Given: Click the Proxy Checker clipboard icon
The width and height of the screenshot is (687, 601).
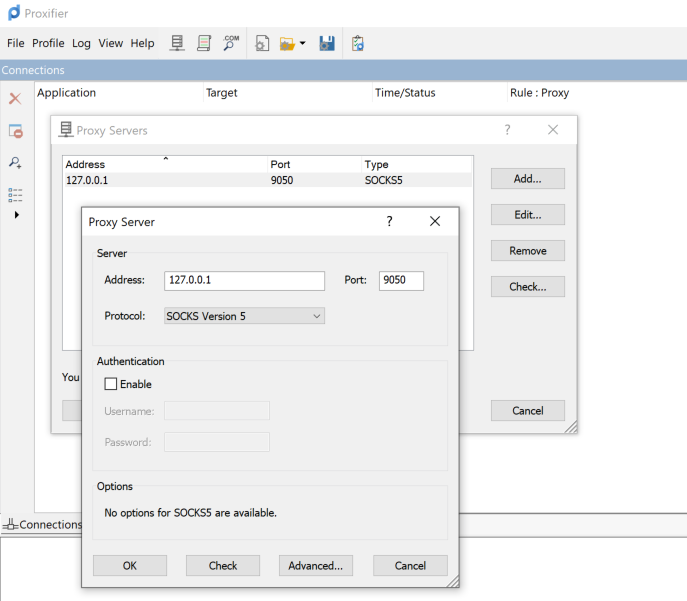Looking at the screenshot, I should pos(358,43).
